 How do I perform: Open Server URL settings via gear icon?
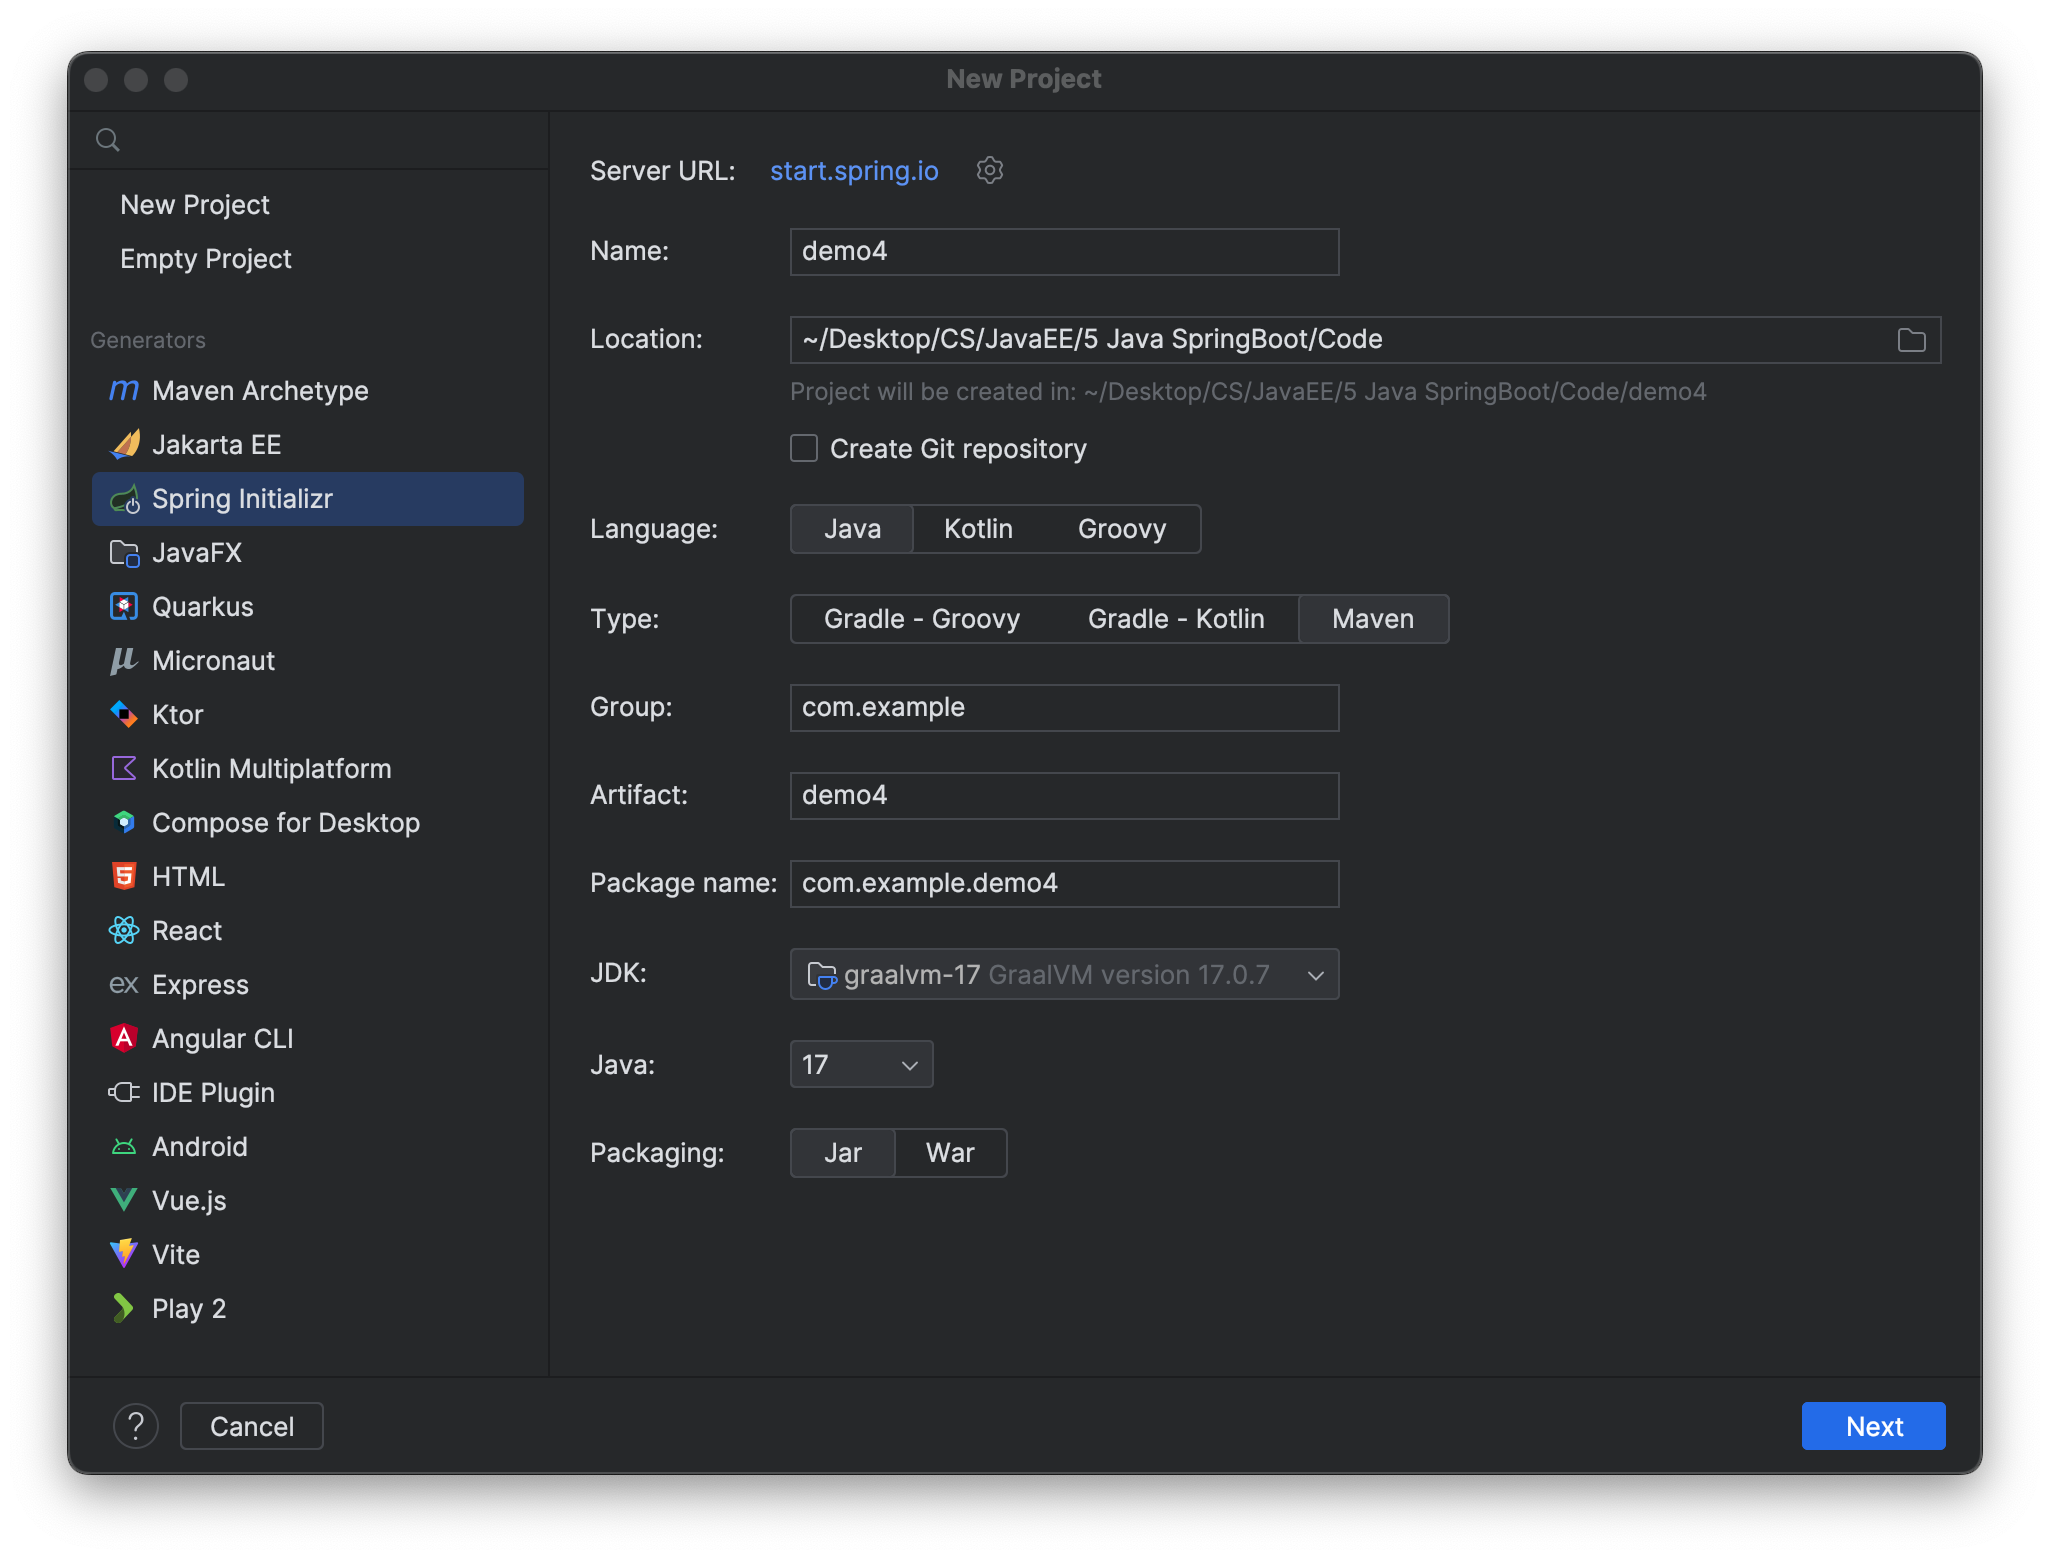point(989,170)
